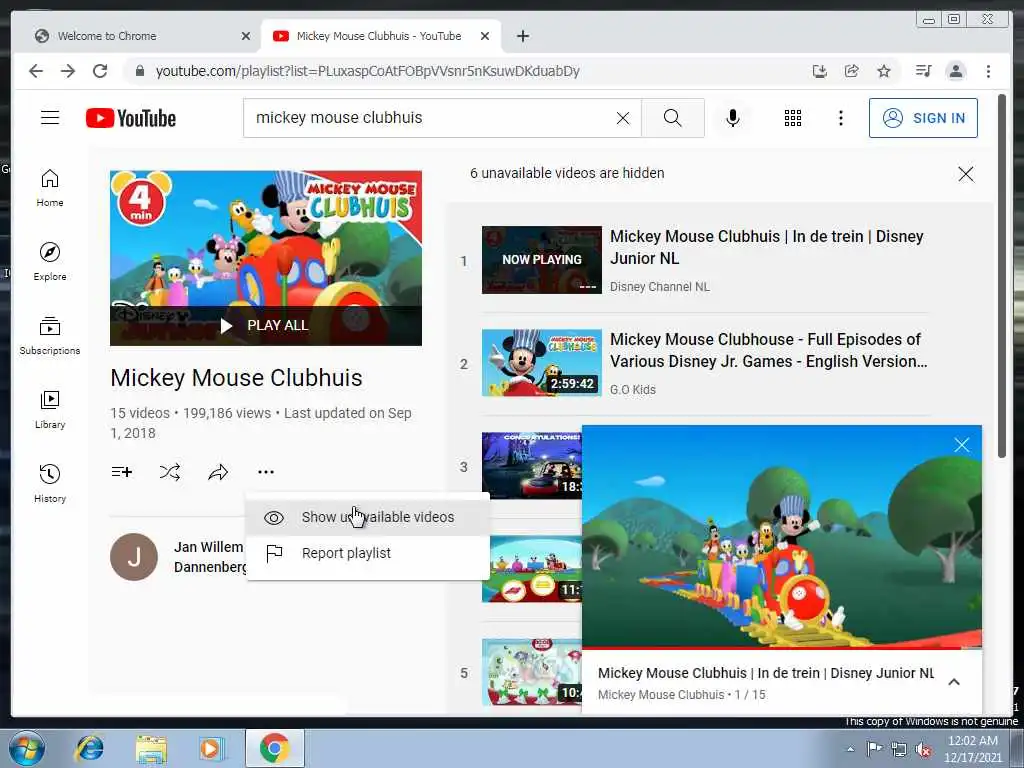Click Jan Willem Dannenberg channel name

point(209,557)
